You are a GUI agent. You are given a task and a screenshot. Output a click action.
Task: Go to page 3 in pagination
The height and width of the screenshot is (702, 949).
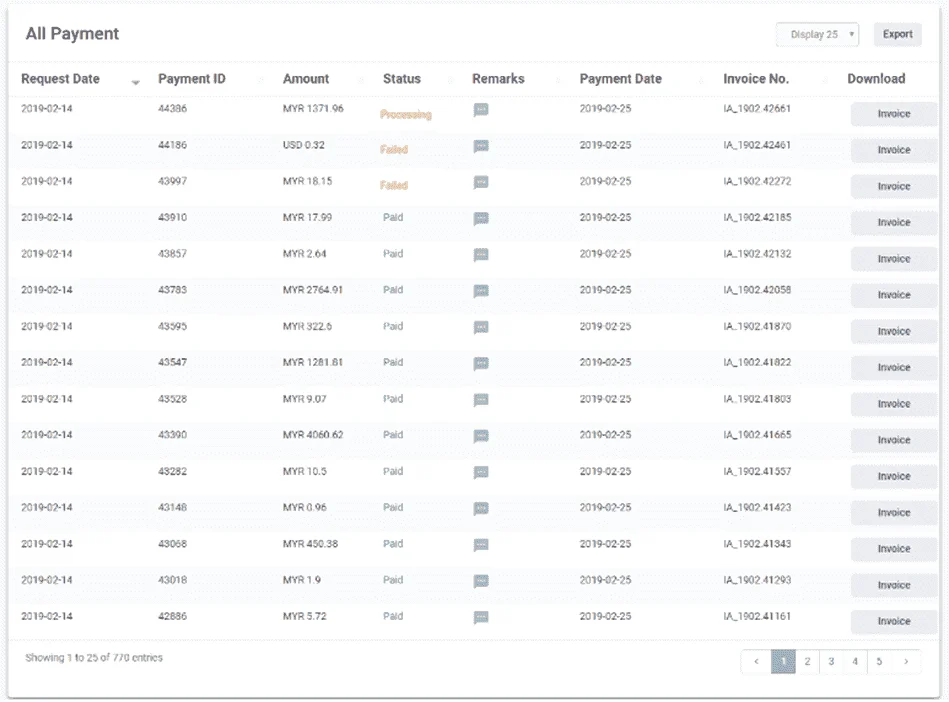coord(832,661)
